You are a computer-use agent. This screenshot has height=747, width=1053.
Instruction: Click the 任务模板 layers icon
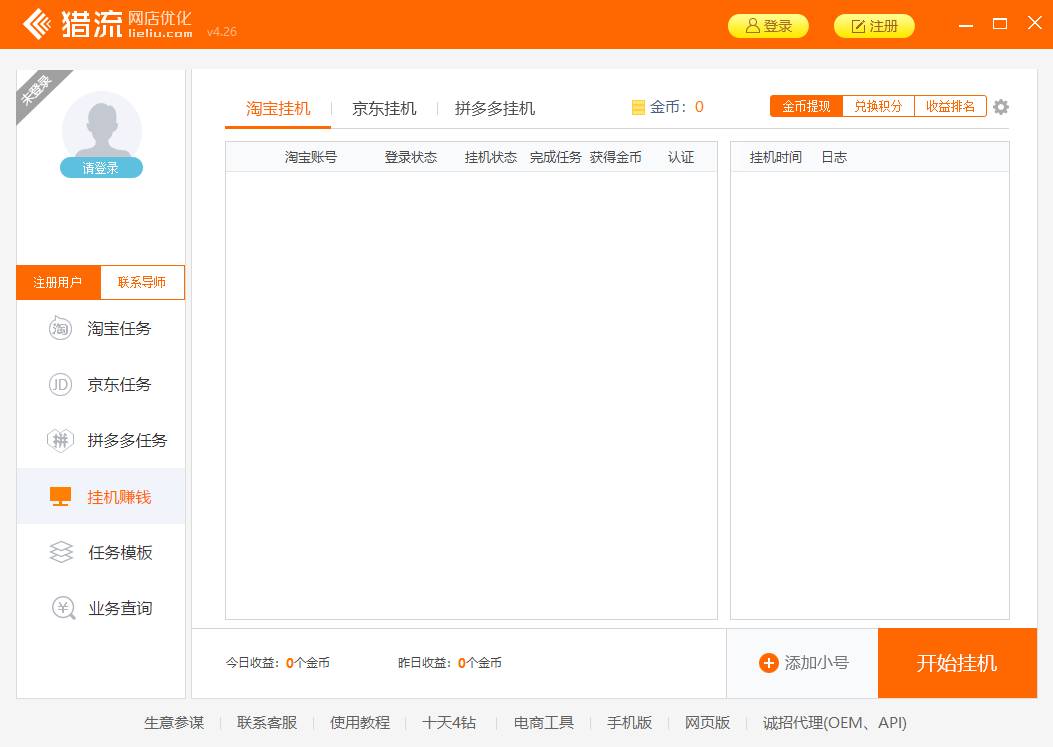(61, 552)
